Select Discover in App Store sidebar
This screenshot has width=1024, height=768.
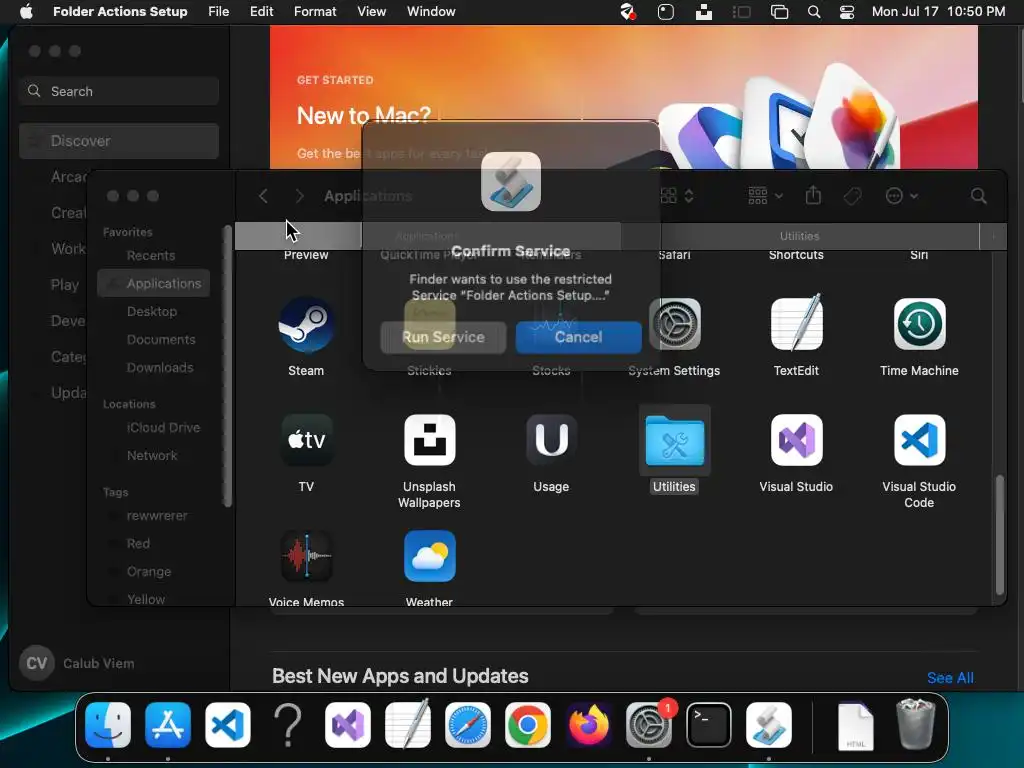(119, 141)
